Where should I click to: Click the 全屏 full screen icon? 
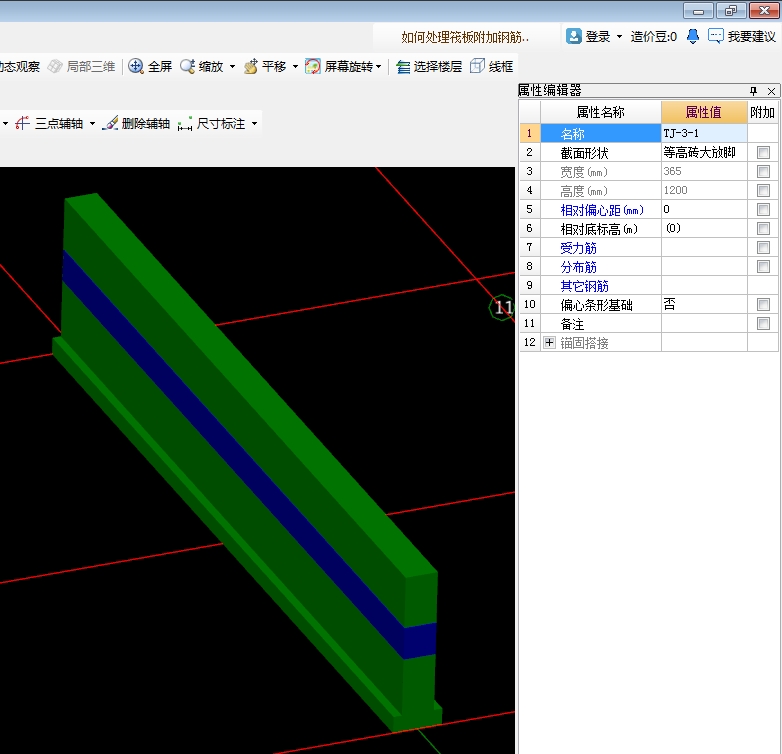[136, 66]
